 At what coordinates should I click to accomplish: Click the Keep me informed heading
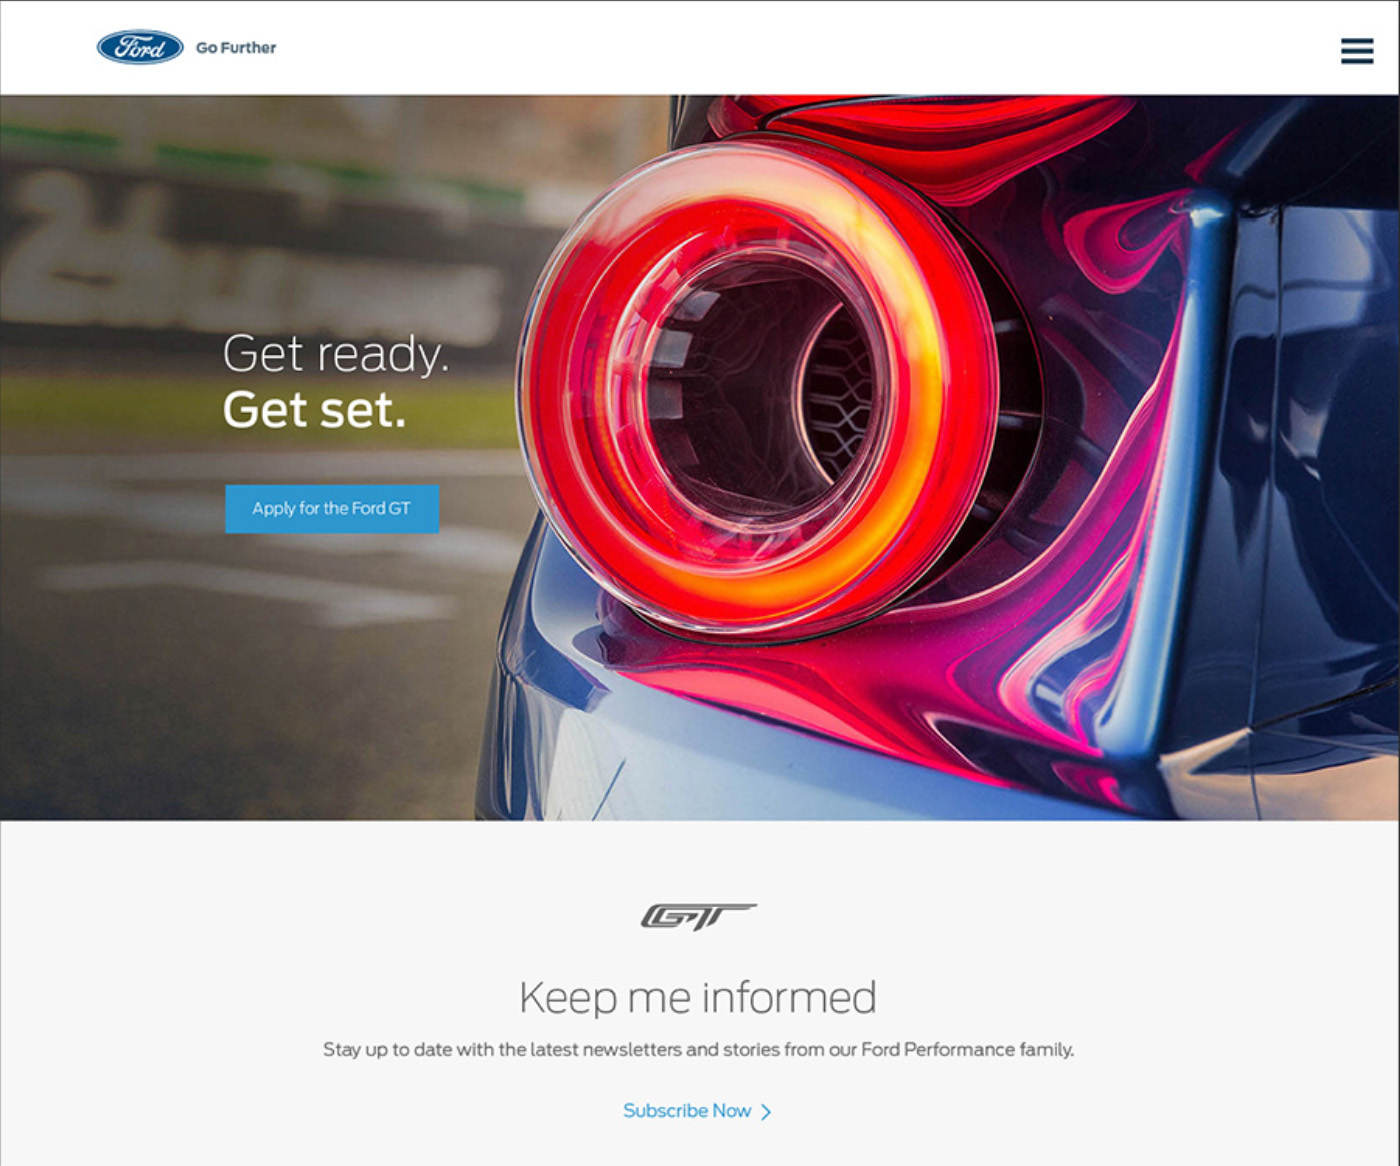click(x=698, y=998)
